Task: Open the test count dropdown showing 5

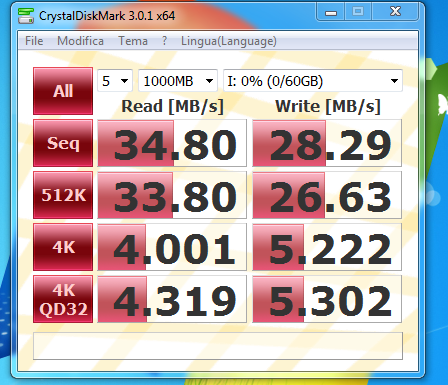Action: 115,81
